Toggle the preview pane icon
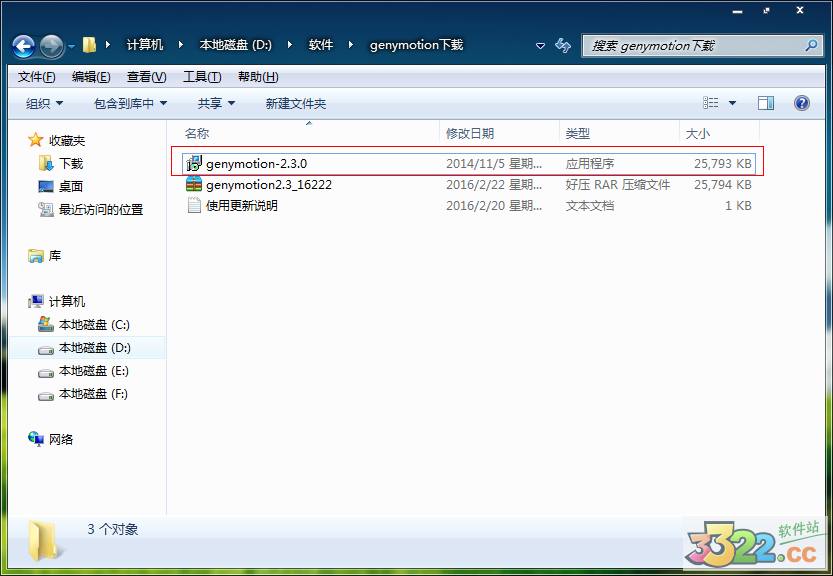Viewport: 833px width, 576px height. [766, 103]
